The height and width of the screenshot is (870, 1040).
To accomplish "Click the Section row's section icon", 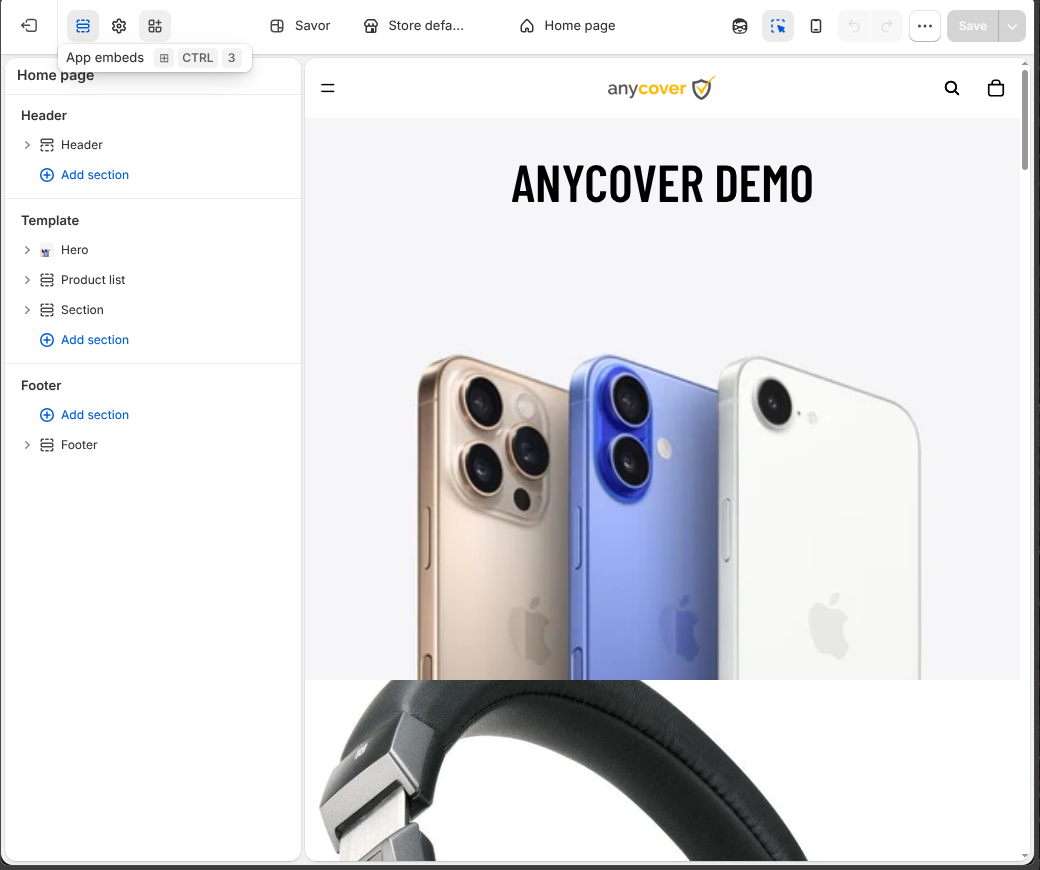I will pos(46,310).
